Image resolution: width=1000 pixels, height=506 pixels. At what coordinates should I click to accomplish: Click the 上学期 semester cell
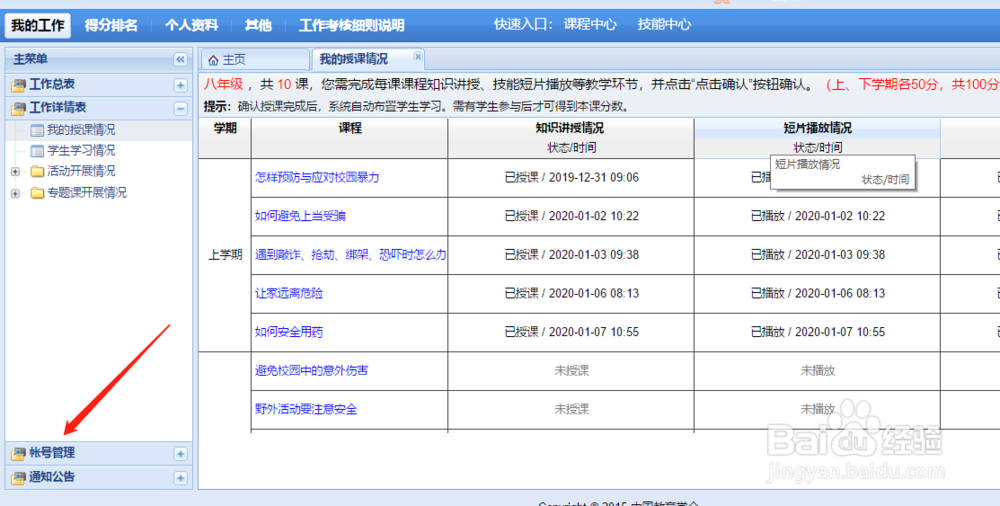tap(225, 255)
